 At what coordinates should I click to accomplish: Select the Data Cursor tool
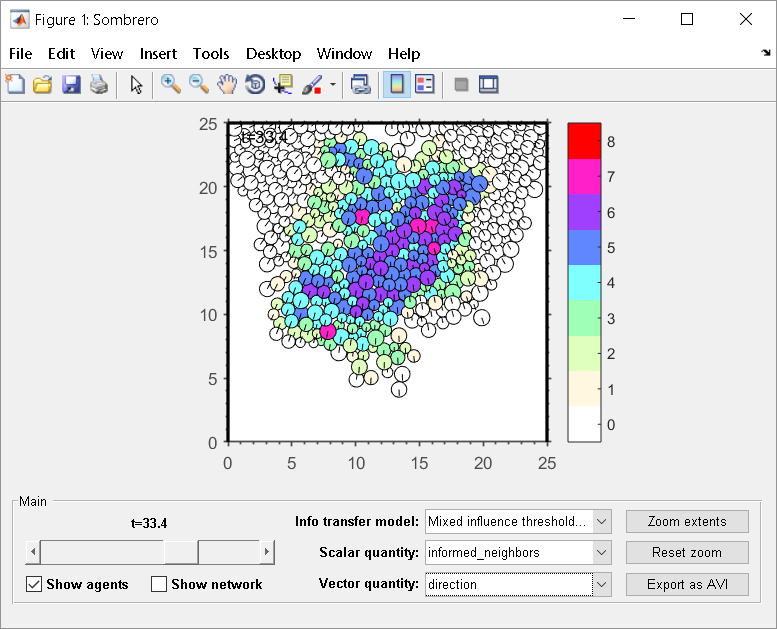pos(283,84)
